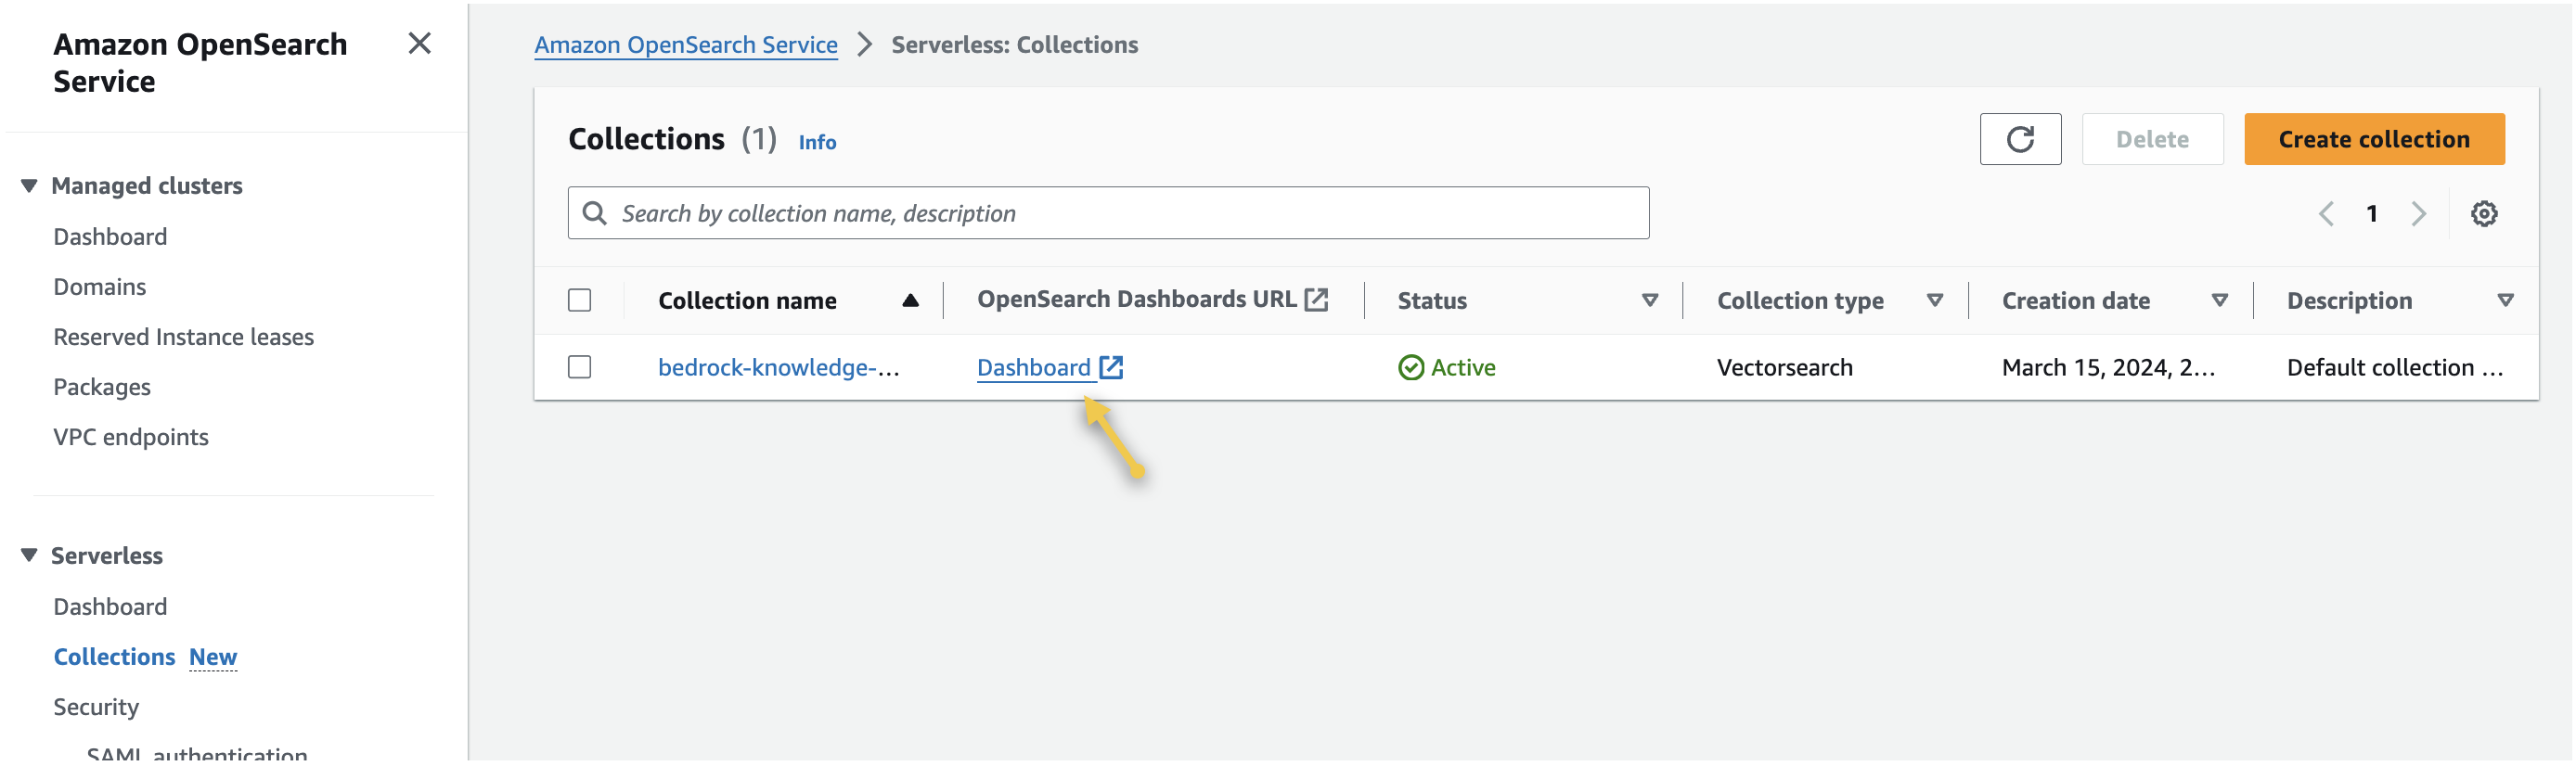Open the Dashboard URL link
Image resolution: width=2576 pixels, height=766 pixels.
(1034, 367)
